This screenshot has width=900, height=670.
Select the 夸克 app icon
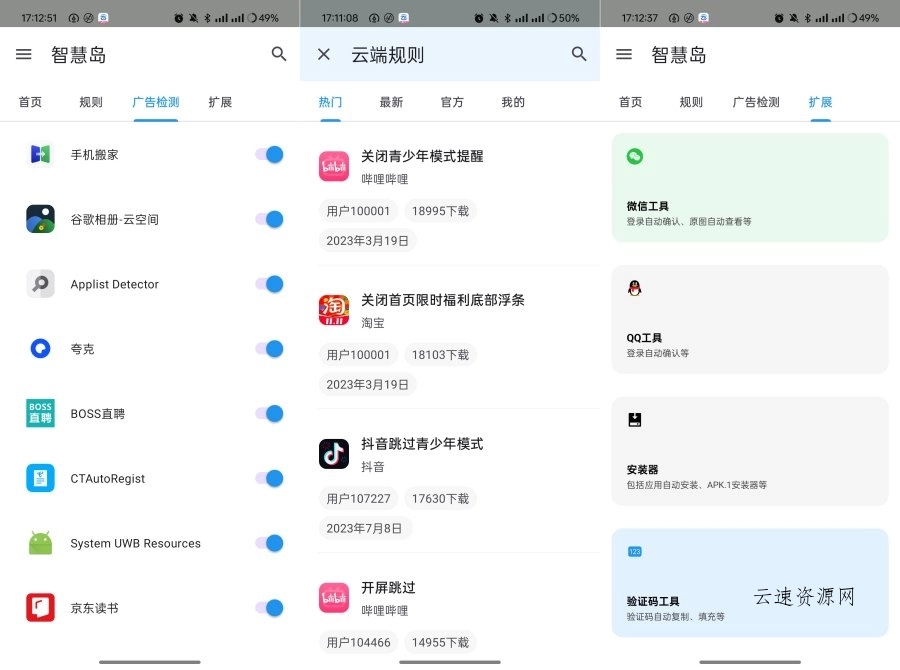tap(40, 348)
